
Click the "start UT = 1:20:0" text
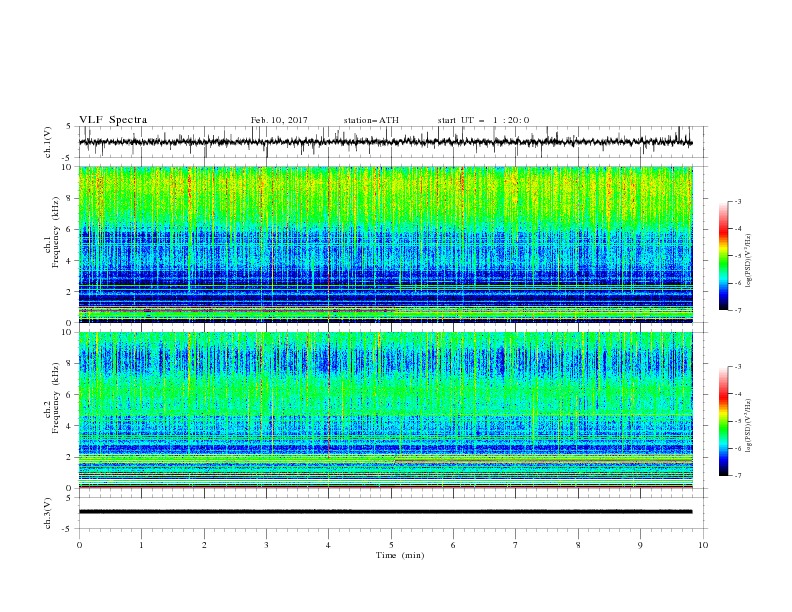[x=483, y=120]
